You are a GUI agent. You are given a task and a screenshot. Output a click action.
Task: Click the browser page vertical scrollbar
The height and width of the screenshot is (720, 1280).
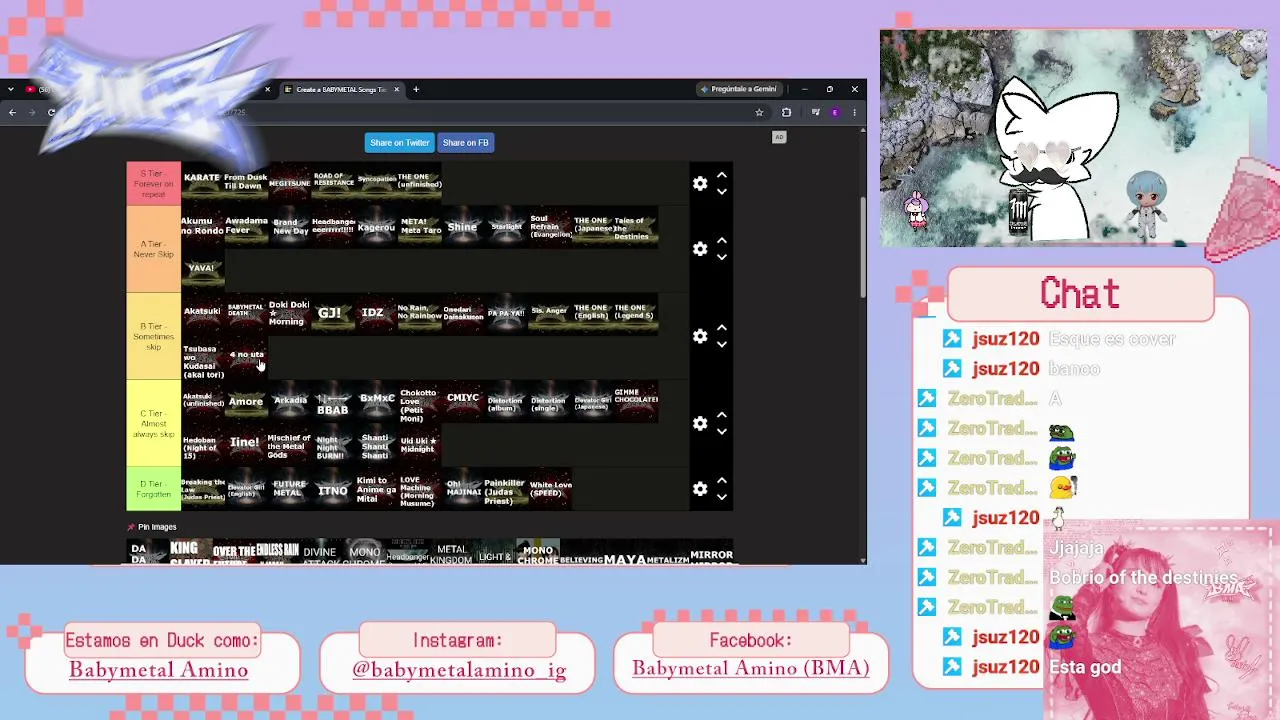tap(863, 245)
